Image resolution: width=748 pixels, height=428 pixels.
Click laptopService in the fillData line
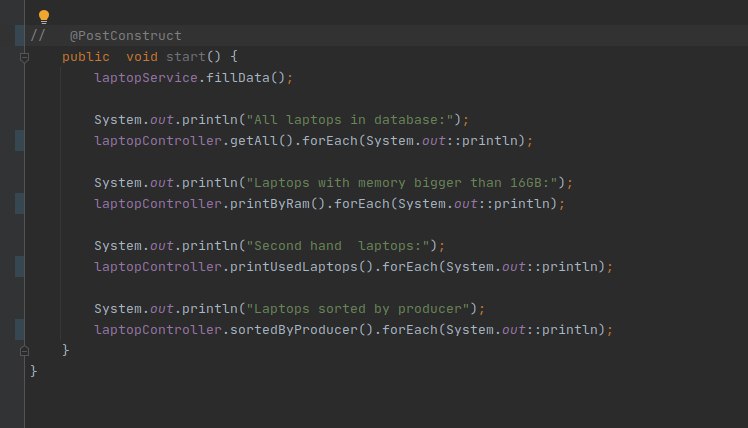(x=145, y=78)
